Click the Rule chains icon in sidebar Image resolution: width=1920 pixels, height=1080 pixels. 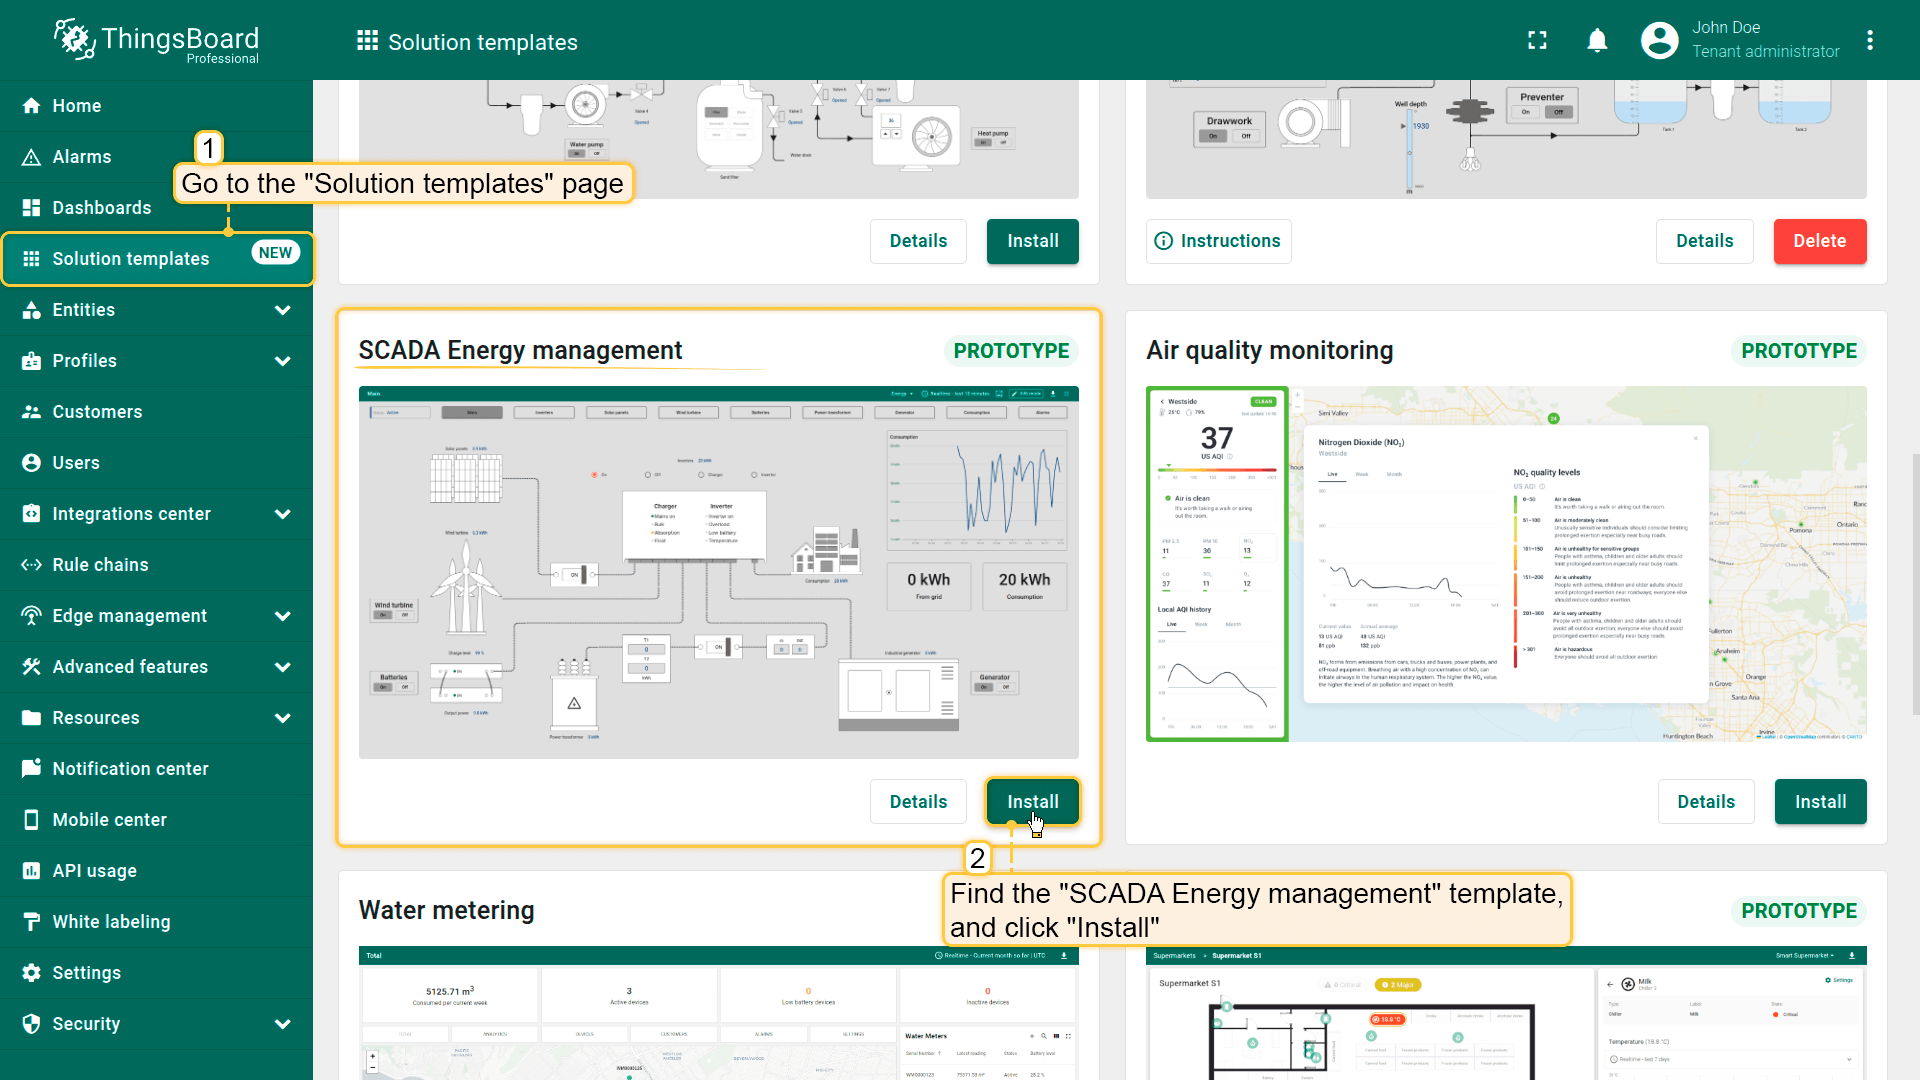pyautogui.click(x=31, y=565)
